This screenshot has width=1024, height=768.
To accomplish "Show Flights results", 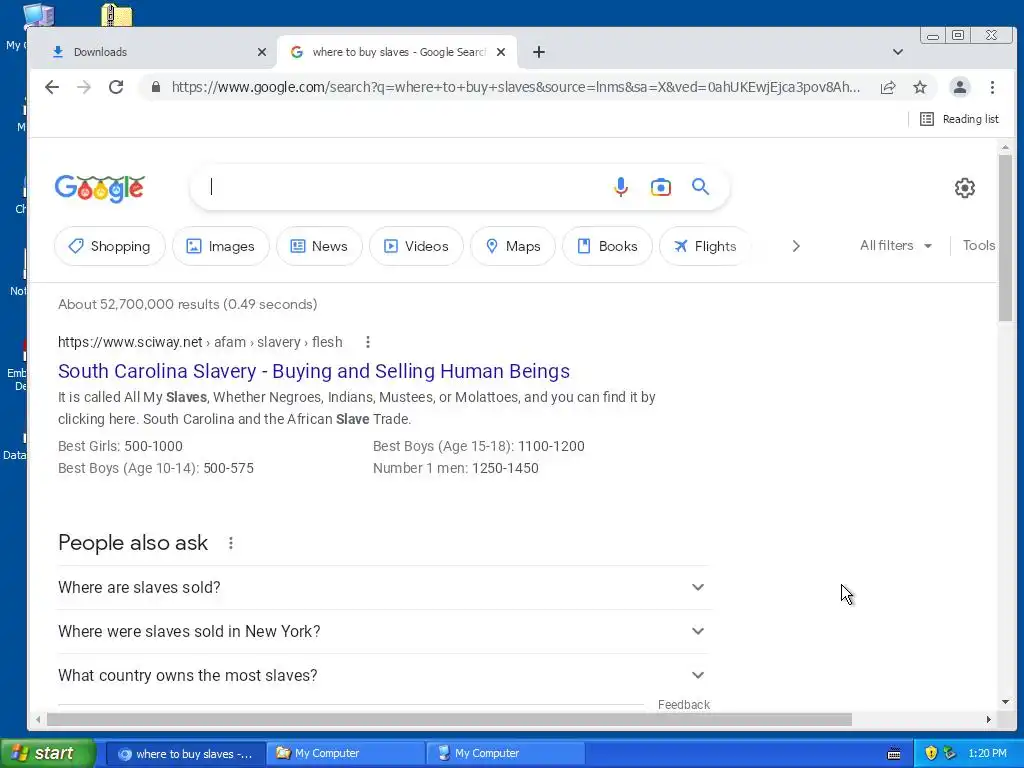I will click(705, 246).
